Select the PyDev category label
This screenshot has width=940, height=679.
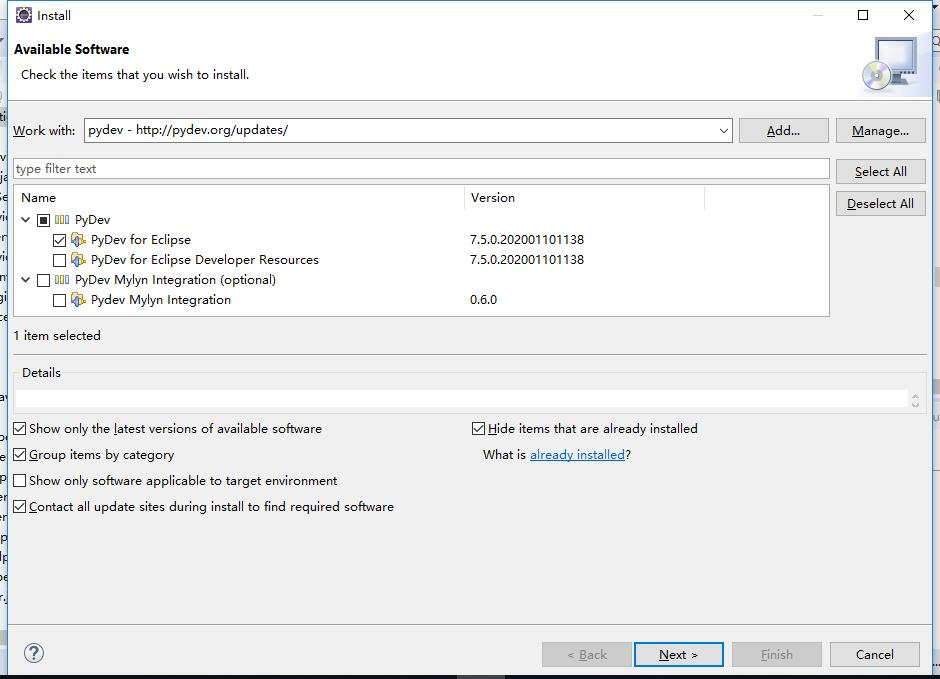(x=92, y=220)
